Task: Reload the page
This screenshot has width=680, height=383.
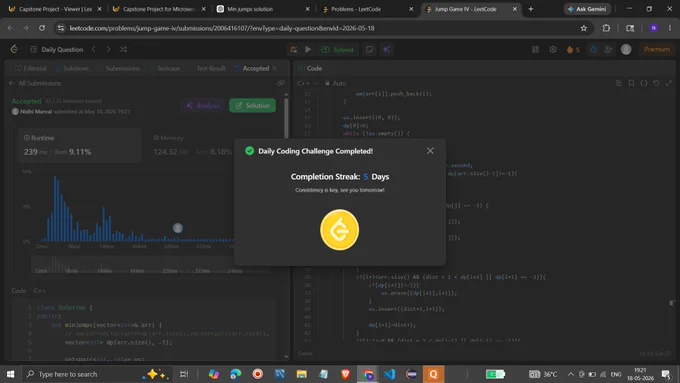Action: coord(42,28)
